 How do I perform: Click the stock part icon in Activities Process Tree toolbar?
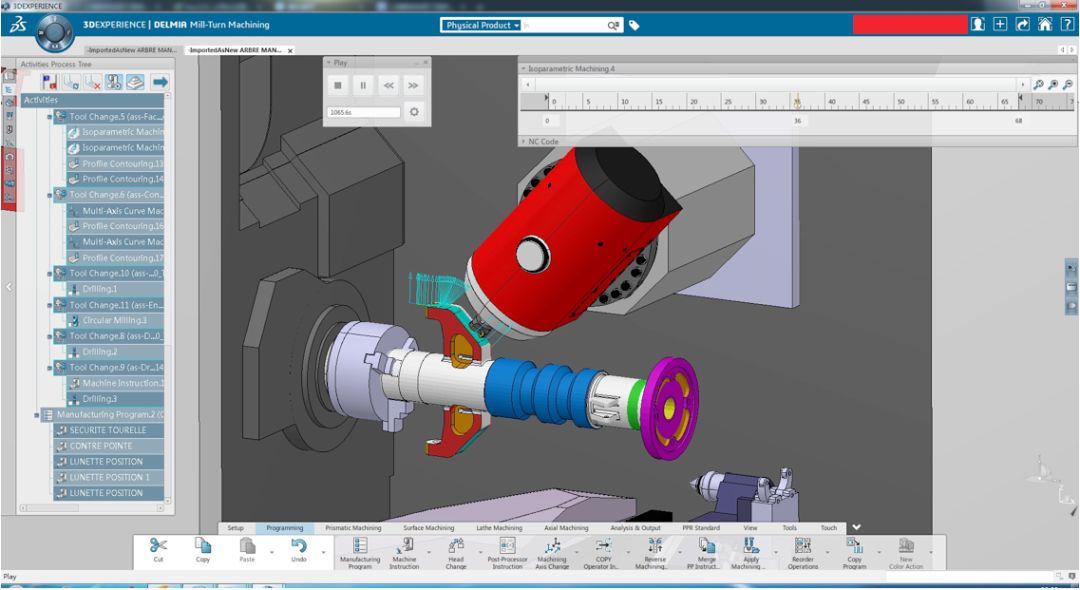tap(136, 83)
